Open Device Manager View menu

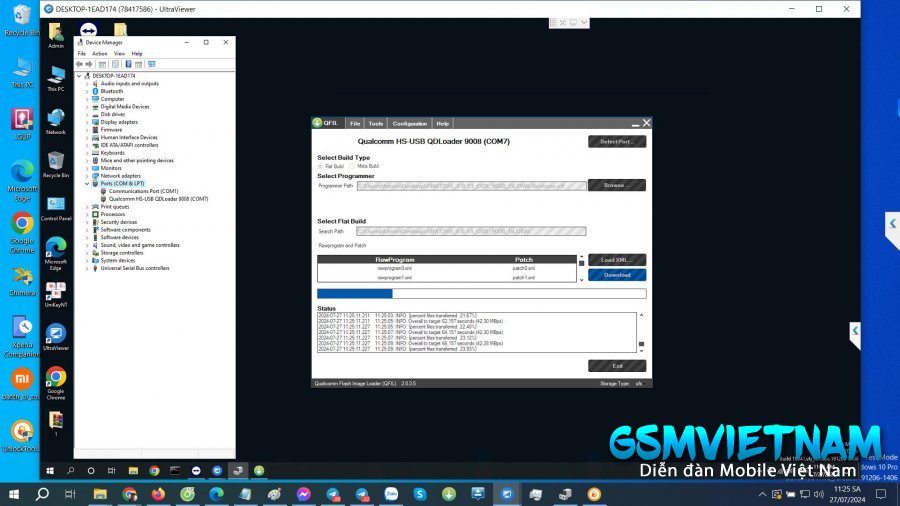point(119,53)
